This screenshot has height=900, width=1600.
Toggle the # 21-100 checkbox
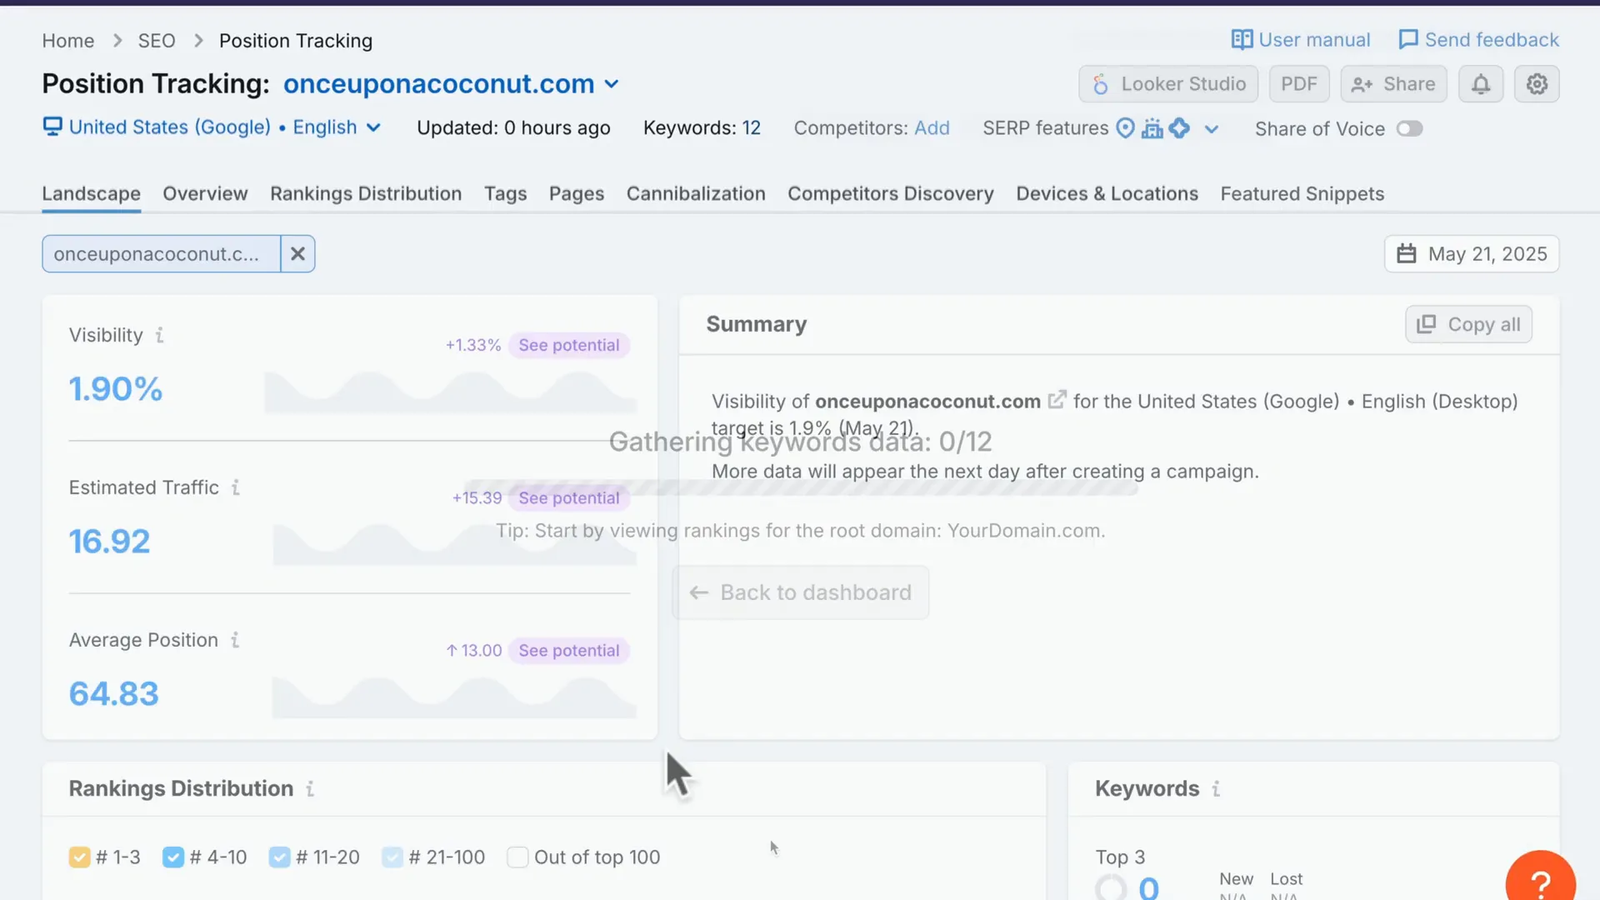[392, 857]
